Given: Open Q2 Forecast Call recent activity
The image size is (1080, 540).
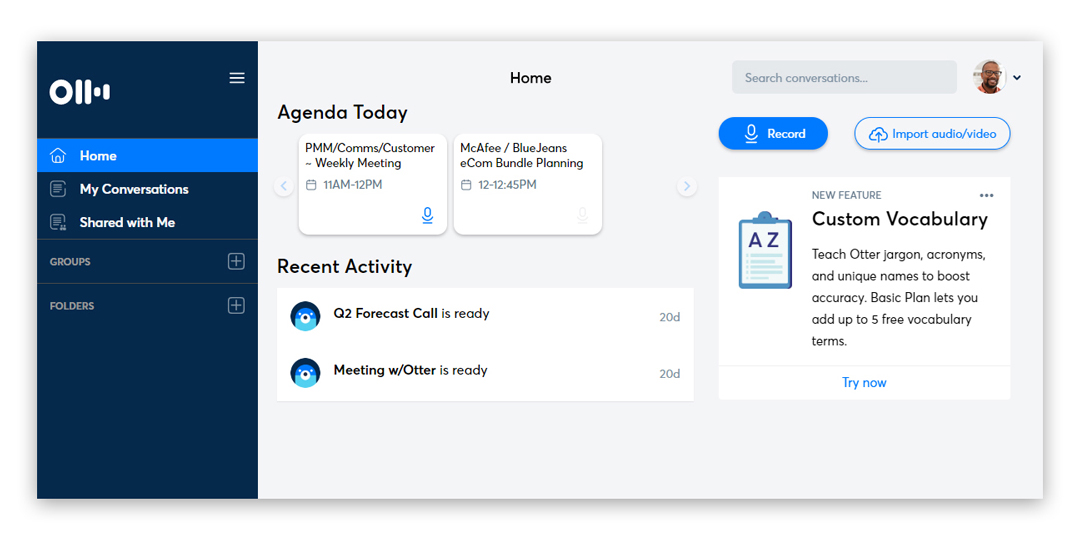Looking at the screenshot, I should point(486,316).
